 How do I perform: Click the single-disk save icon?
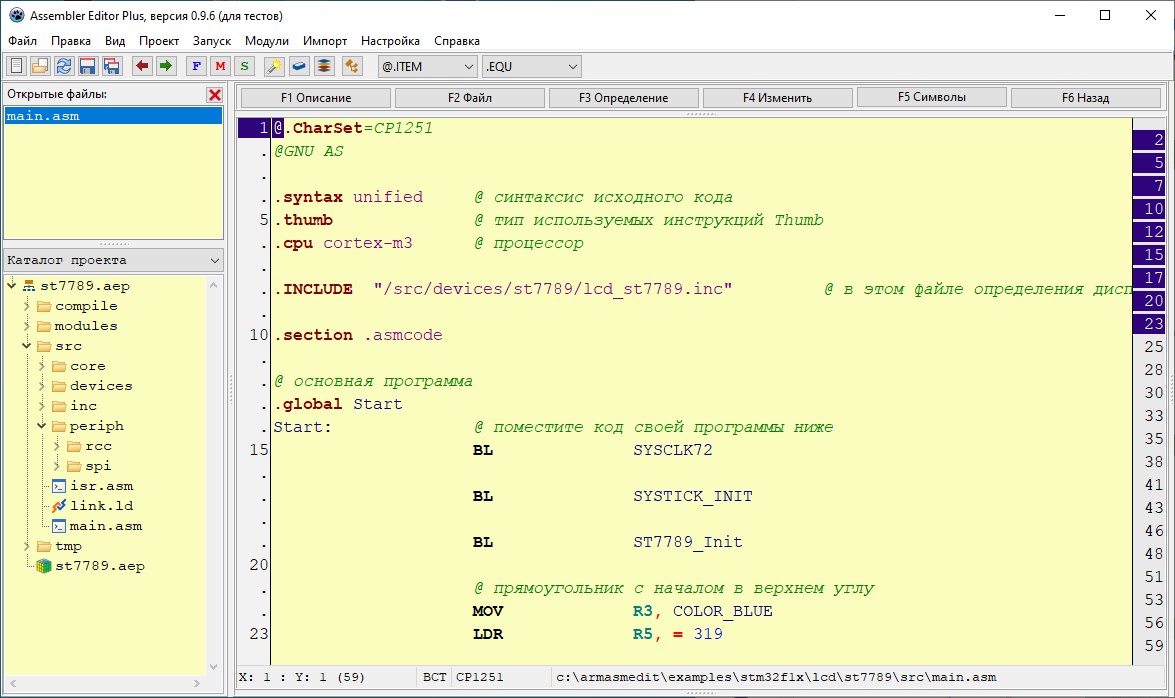[88, 67]
